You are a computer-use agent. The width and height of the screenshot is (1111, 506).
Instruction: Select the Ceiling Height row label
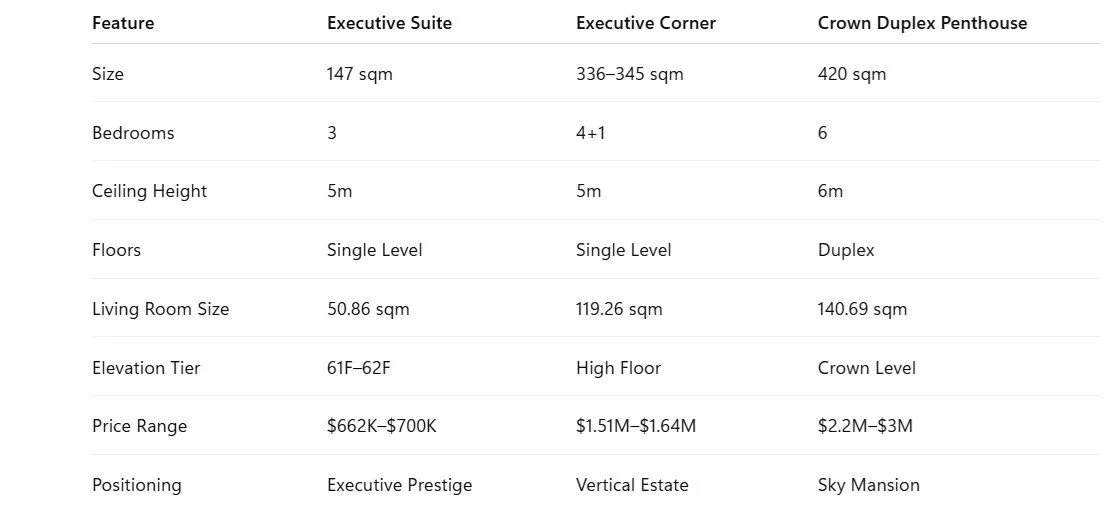150,191
